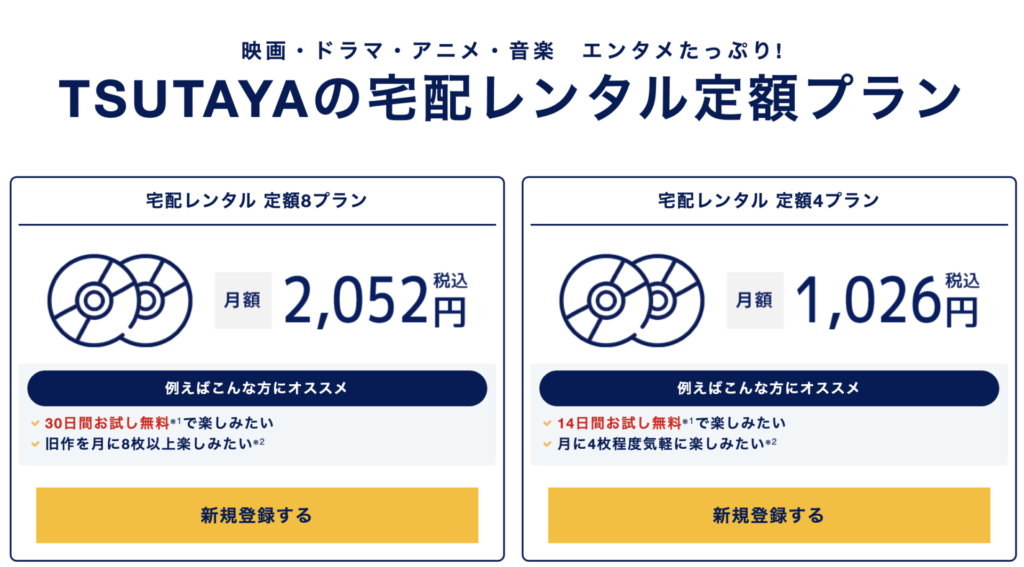Click 例えばこんな方にオススメ banner in 定額4プラン
The width and height of the screenshot is (1024, 567).
click(x=769, y=389)
